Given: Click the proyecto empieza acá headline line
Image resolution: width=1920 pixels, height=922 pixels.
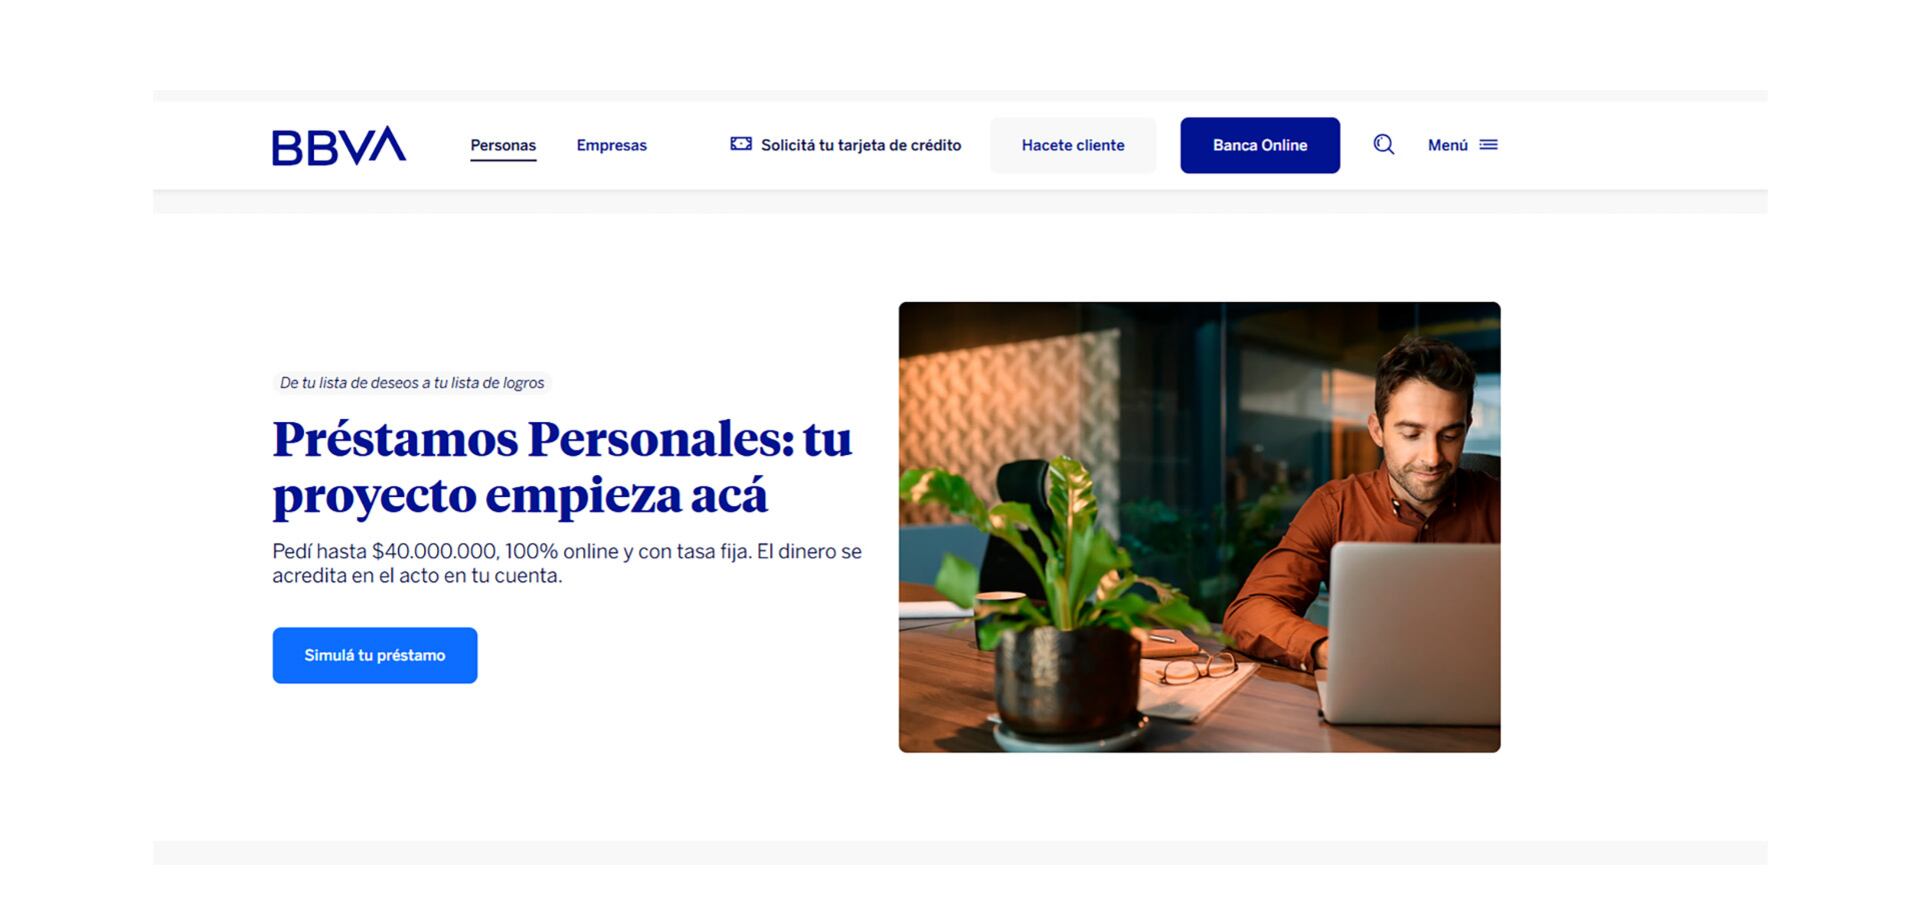Looking at the screenshot, I should click(520, 496).
